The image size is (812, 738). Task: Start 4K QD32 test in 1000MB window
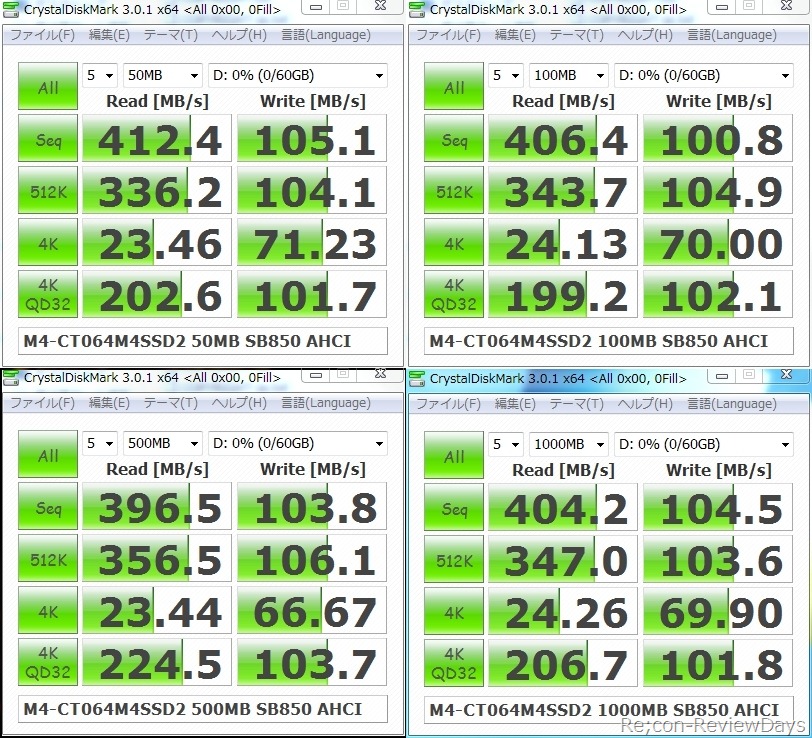(454, 663)
